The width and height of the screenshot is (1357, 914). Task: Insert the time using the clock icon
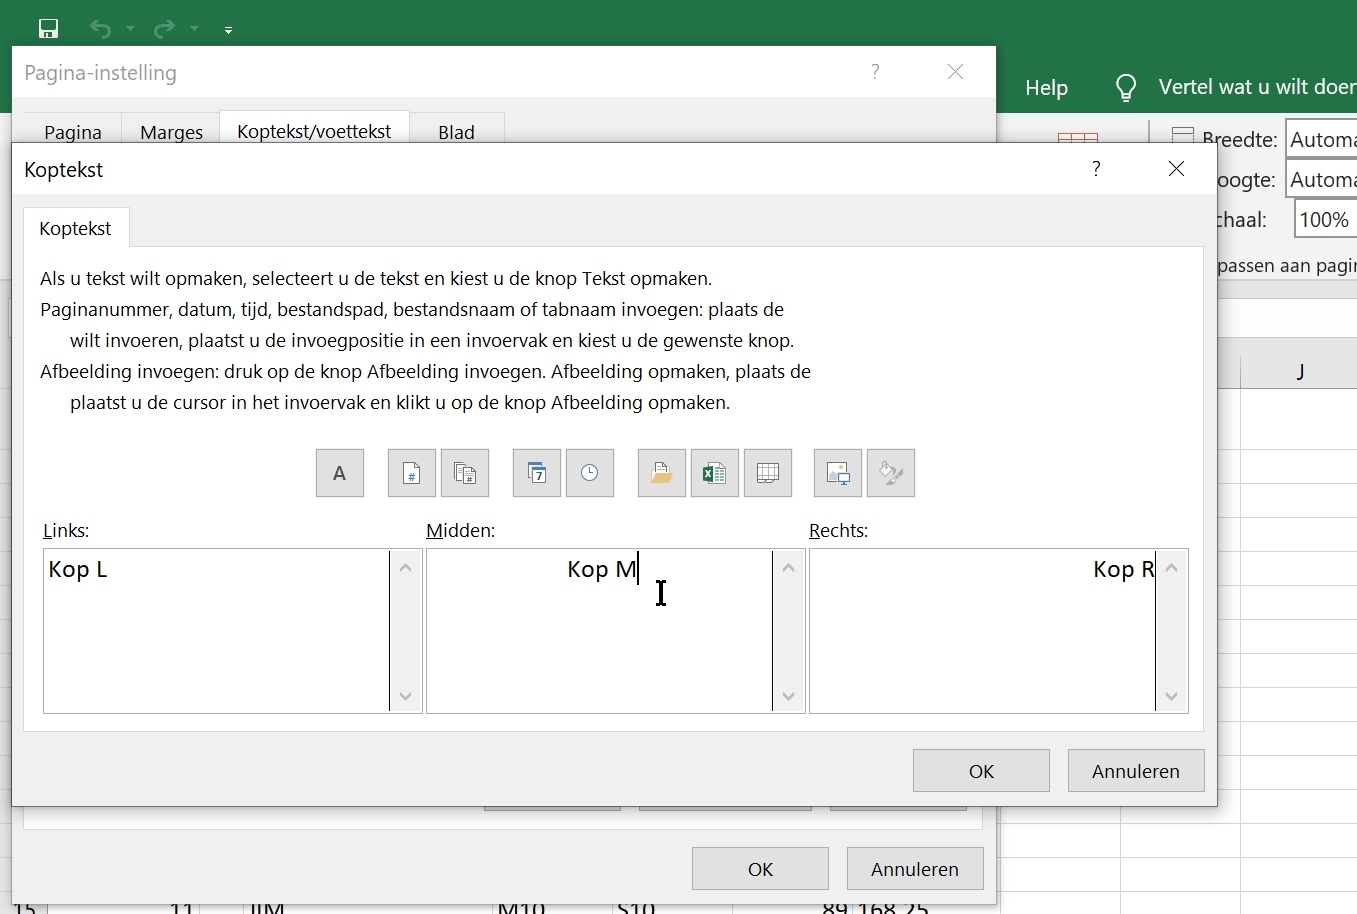590,473
